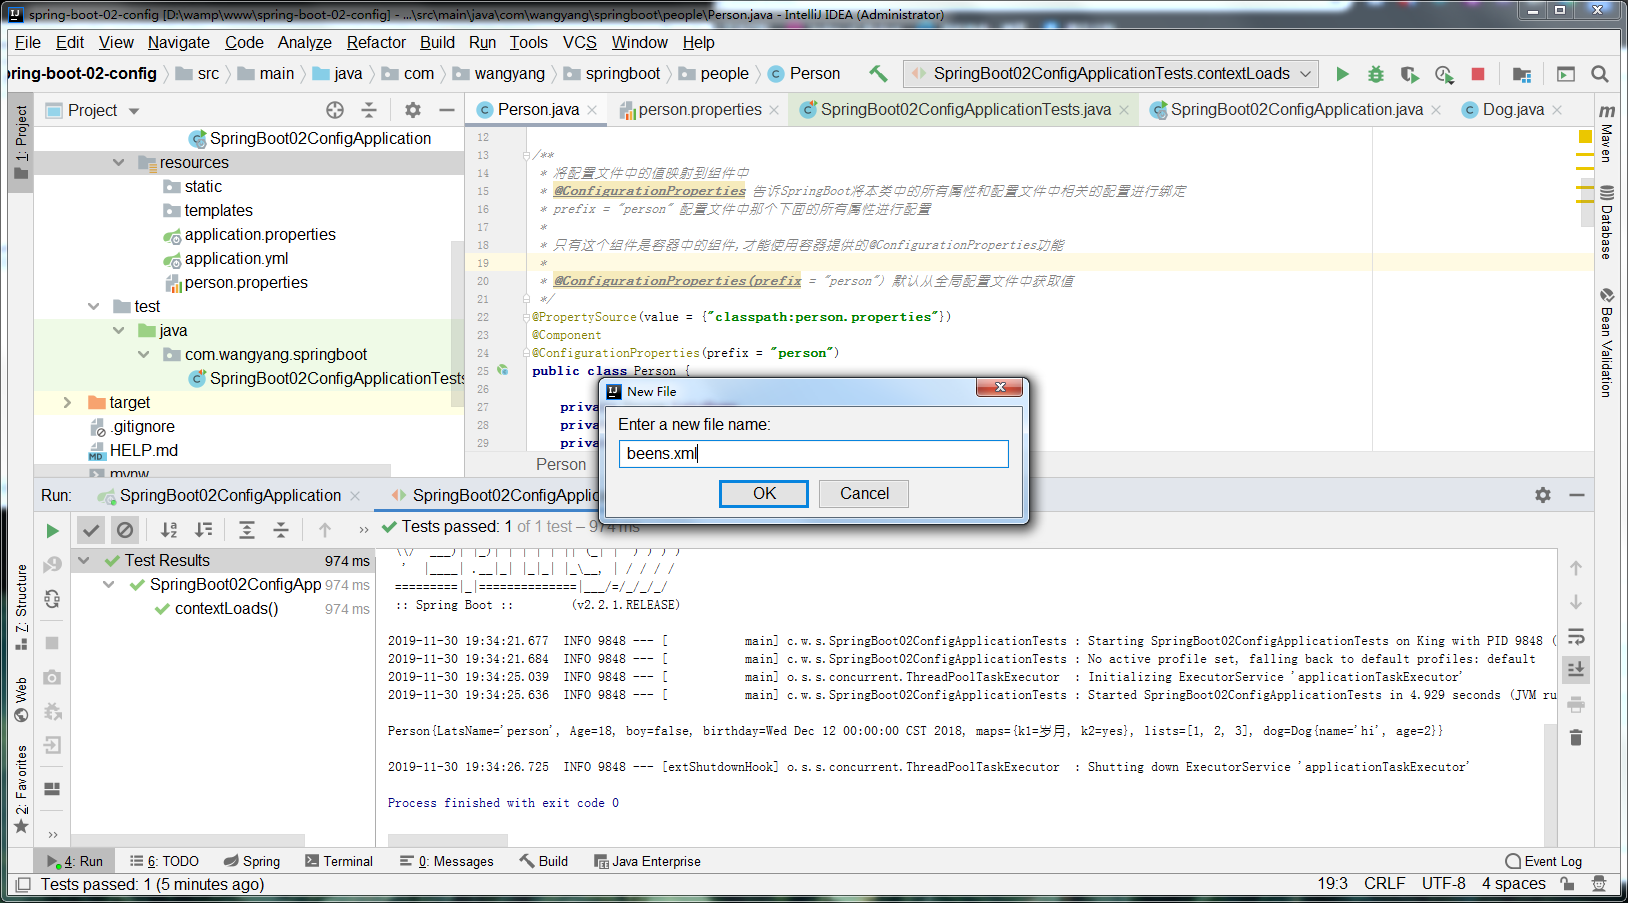Screen dimensions: 1628x903
Task: Toggle scroll to end of console
Action: 1576,669
